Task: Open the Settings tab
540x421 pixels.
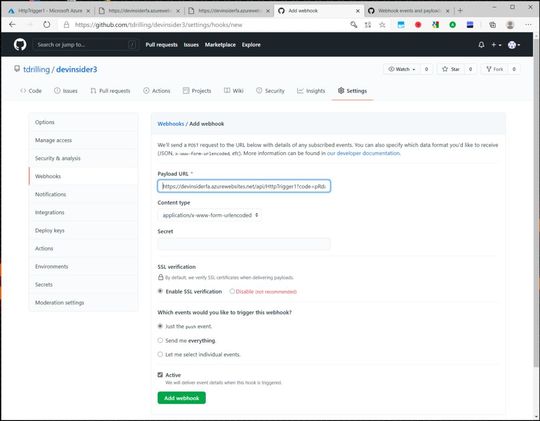Action: point(352,91)
